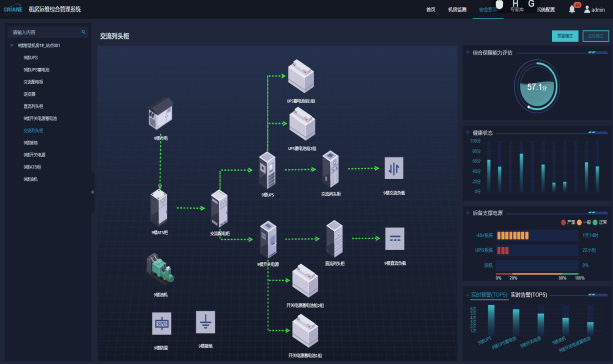The height and width of the screenshot is (364, 613).
Task: Click the tallest bar in TOP5 chart
Action: [x=491, y=320]
